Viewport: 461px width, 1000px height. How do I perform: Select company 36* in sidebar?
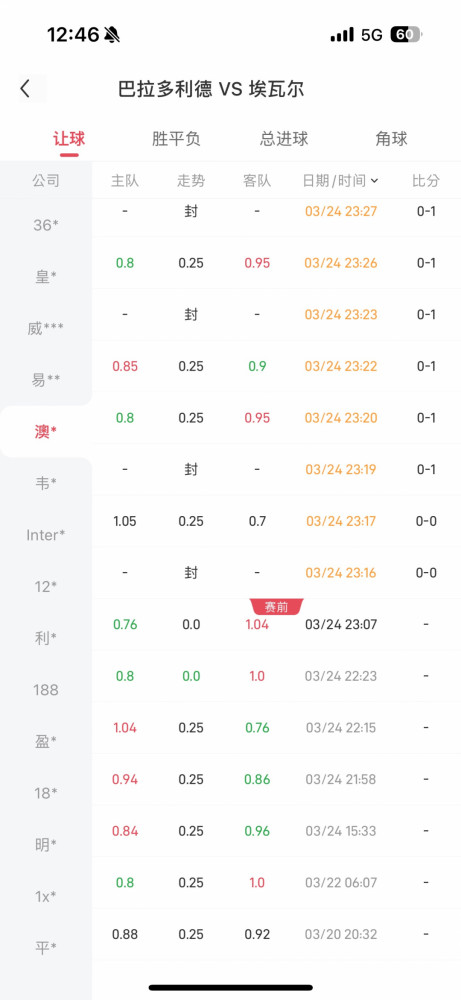click(x=46, y=224)
